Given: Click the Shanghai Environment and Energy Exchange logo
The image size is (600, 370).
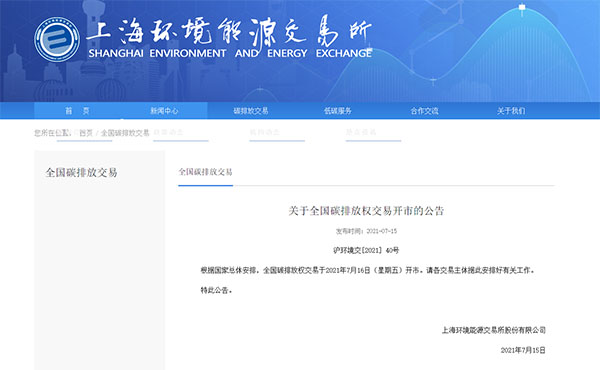Looking at the screenshot, I should (x=57, y=39).
